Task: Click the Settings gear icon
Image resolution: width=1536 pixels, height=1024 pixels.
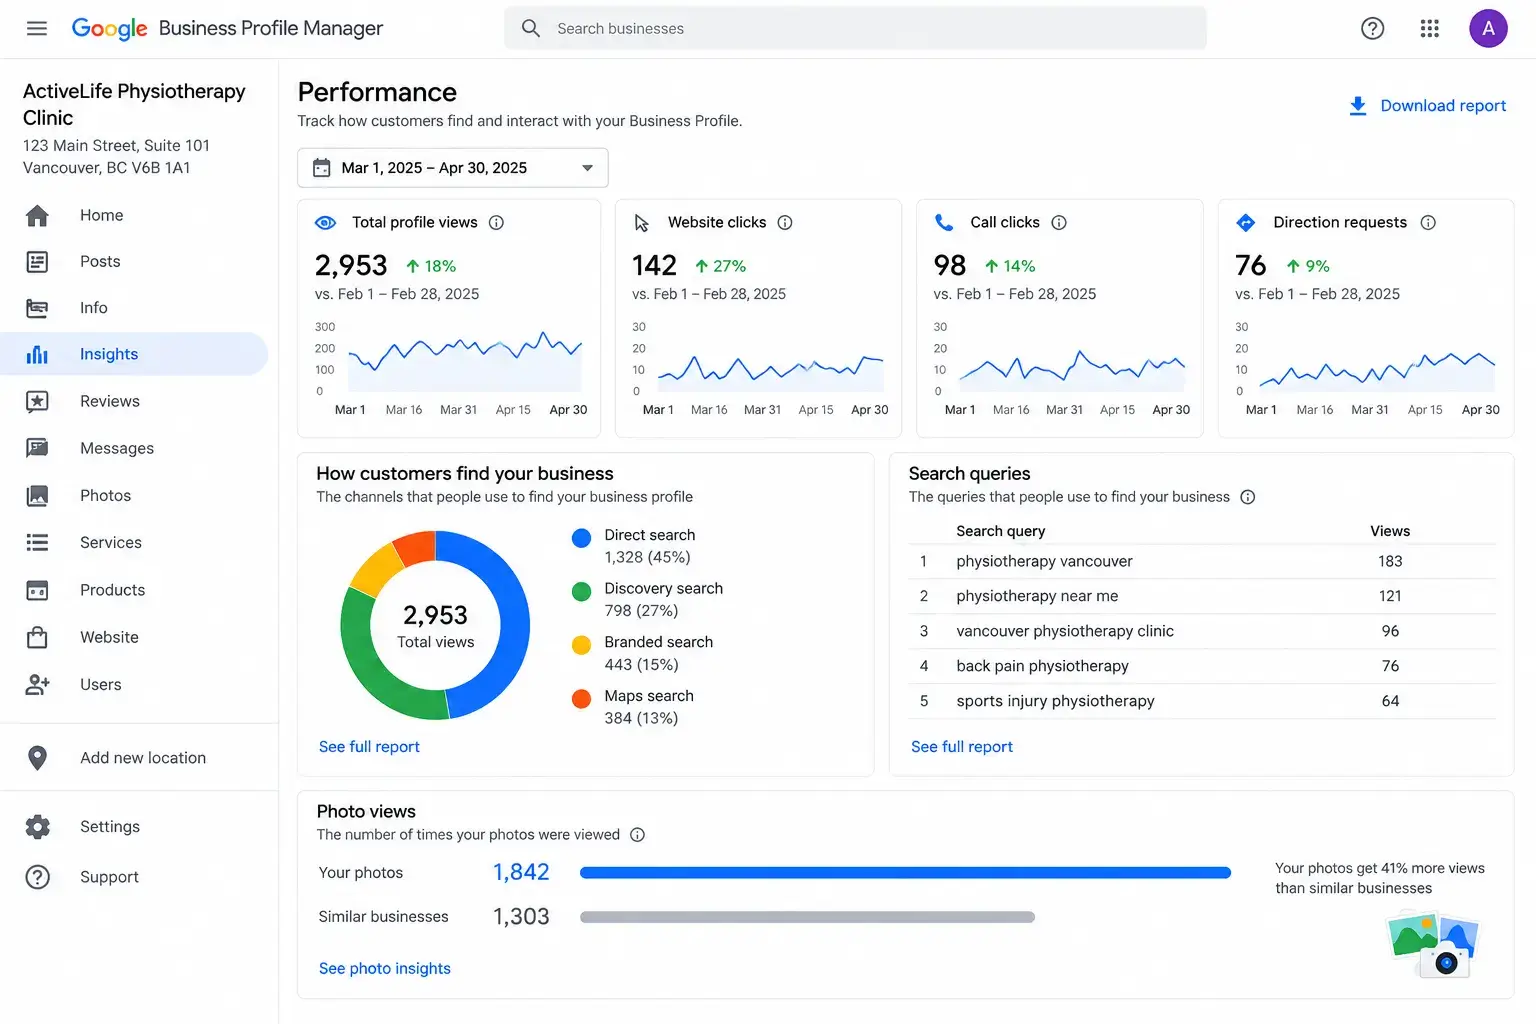Action: tap(37, 827)
